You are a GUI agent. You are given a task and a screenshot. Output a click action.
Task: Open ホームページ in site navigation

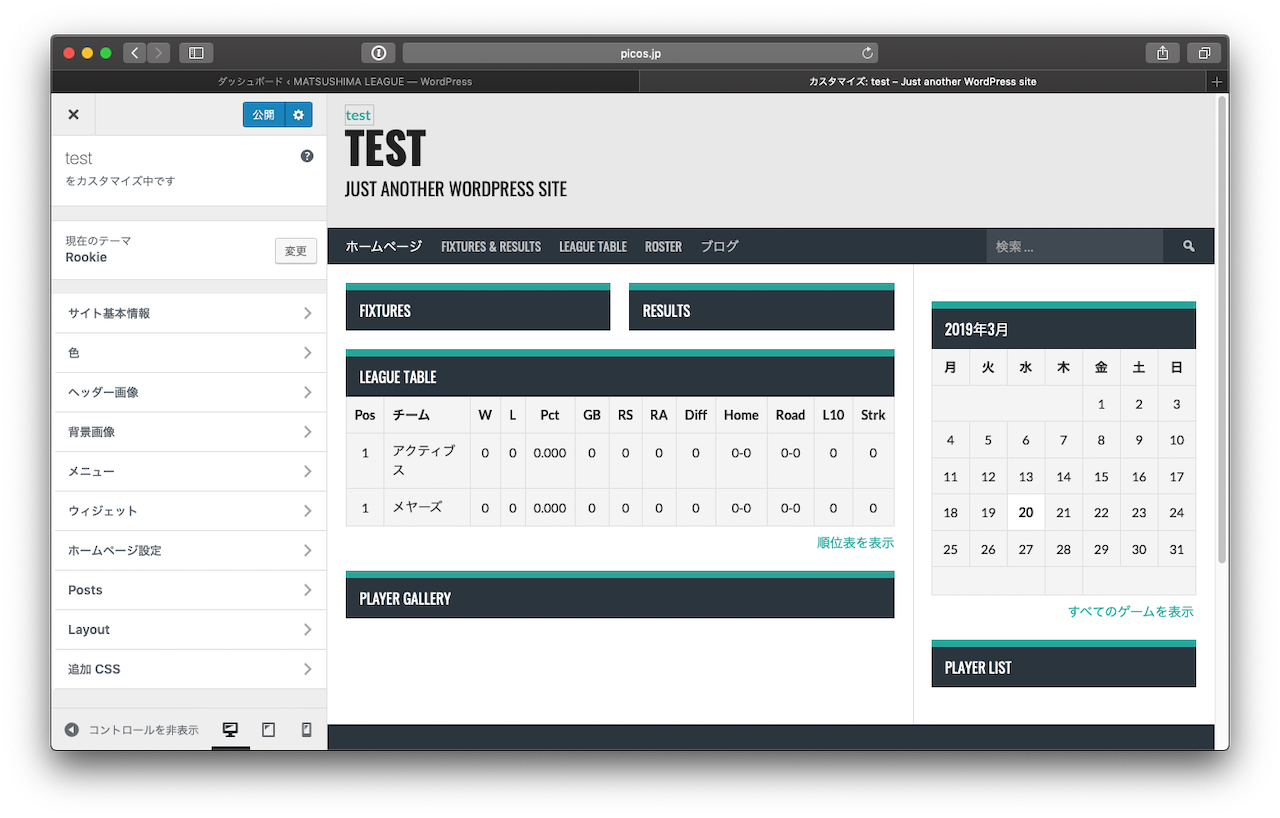click(384, 246)
